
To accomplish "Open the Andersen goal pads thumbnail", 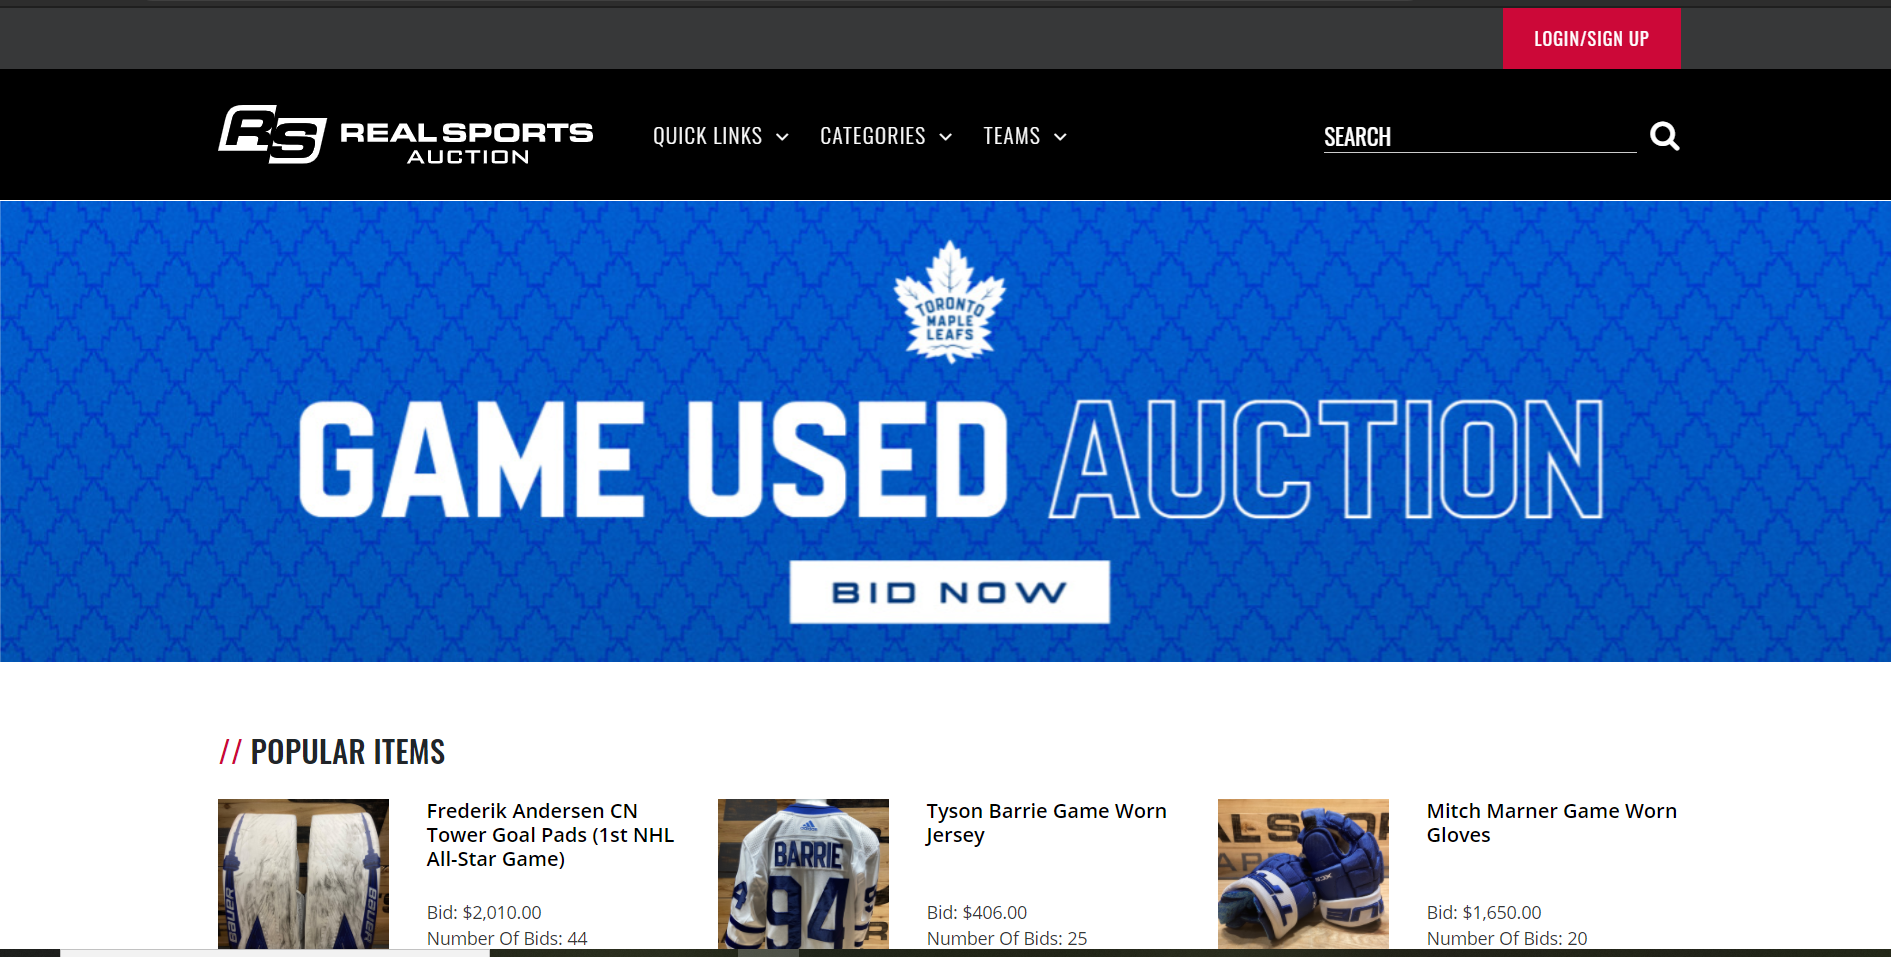I will point(303,874).
